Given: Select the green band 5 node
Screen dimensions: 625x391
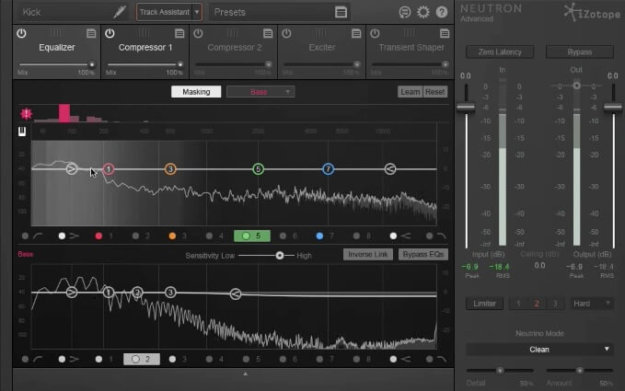Looking at the screenshot, I should [x=258, y=169].
